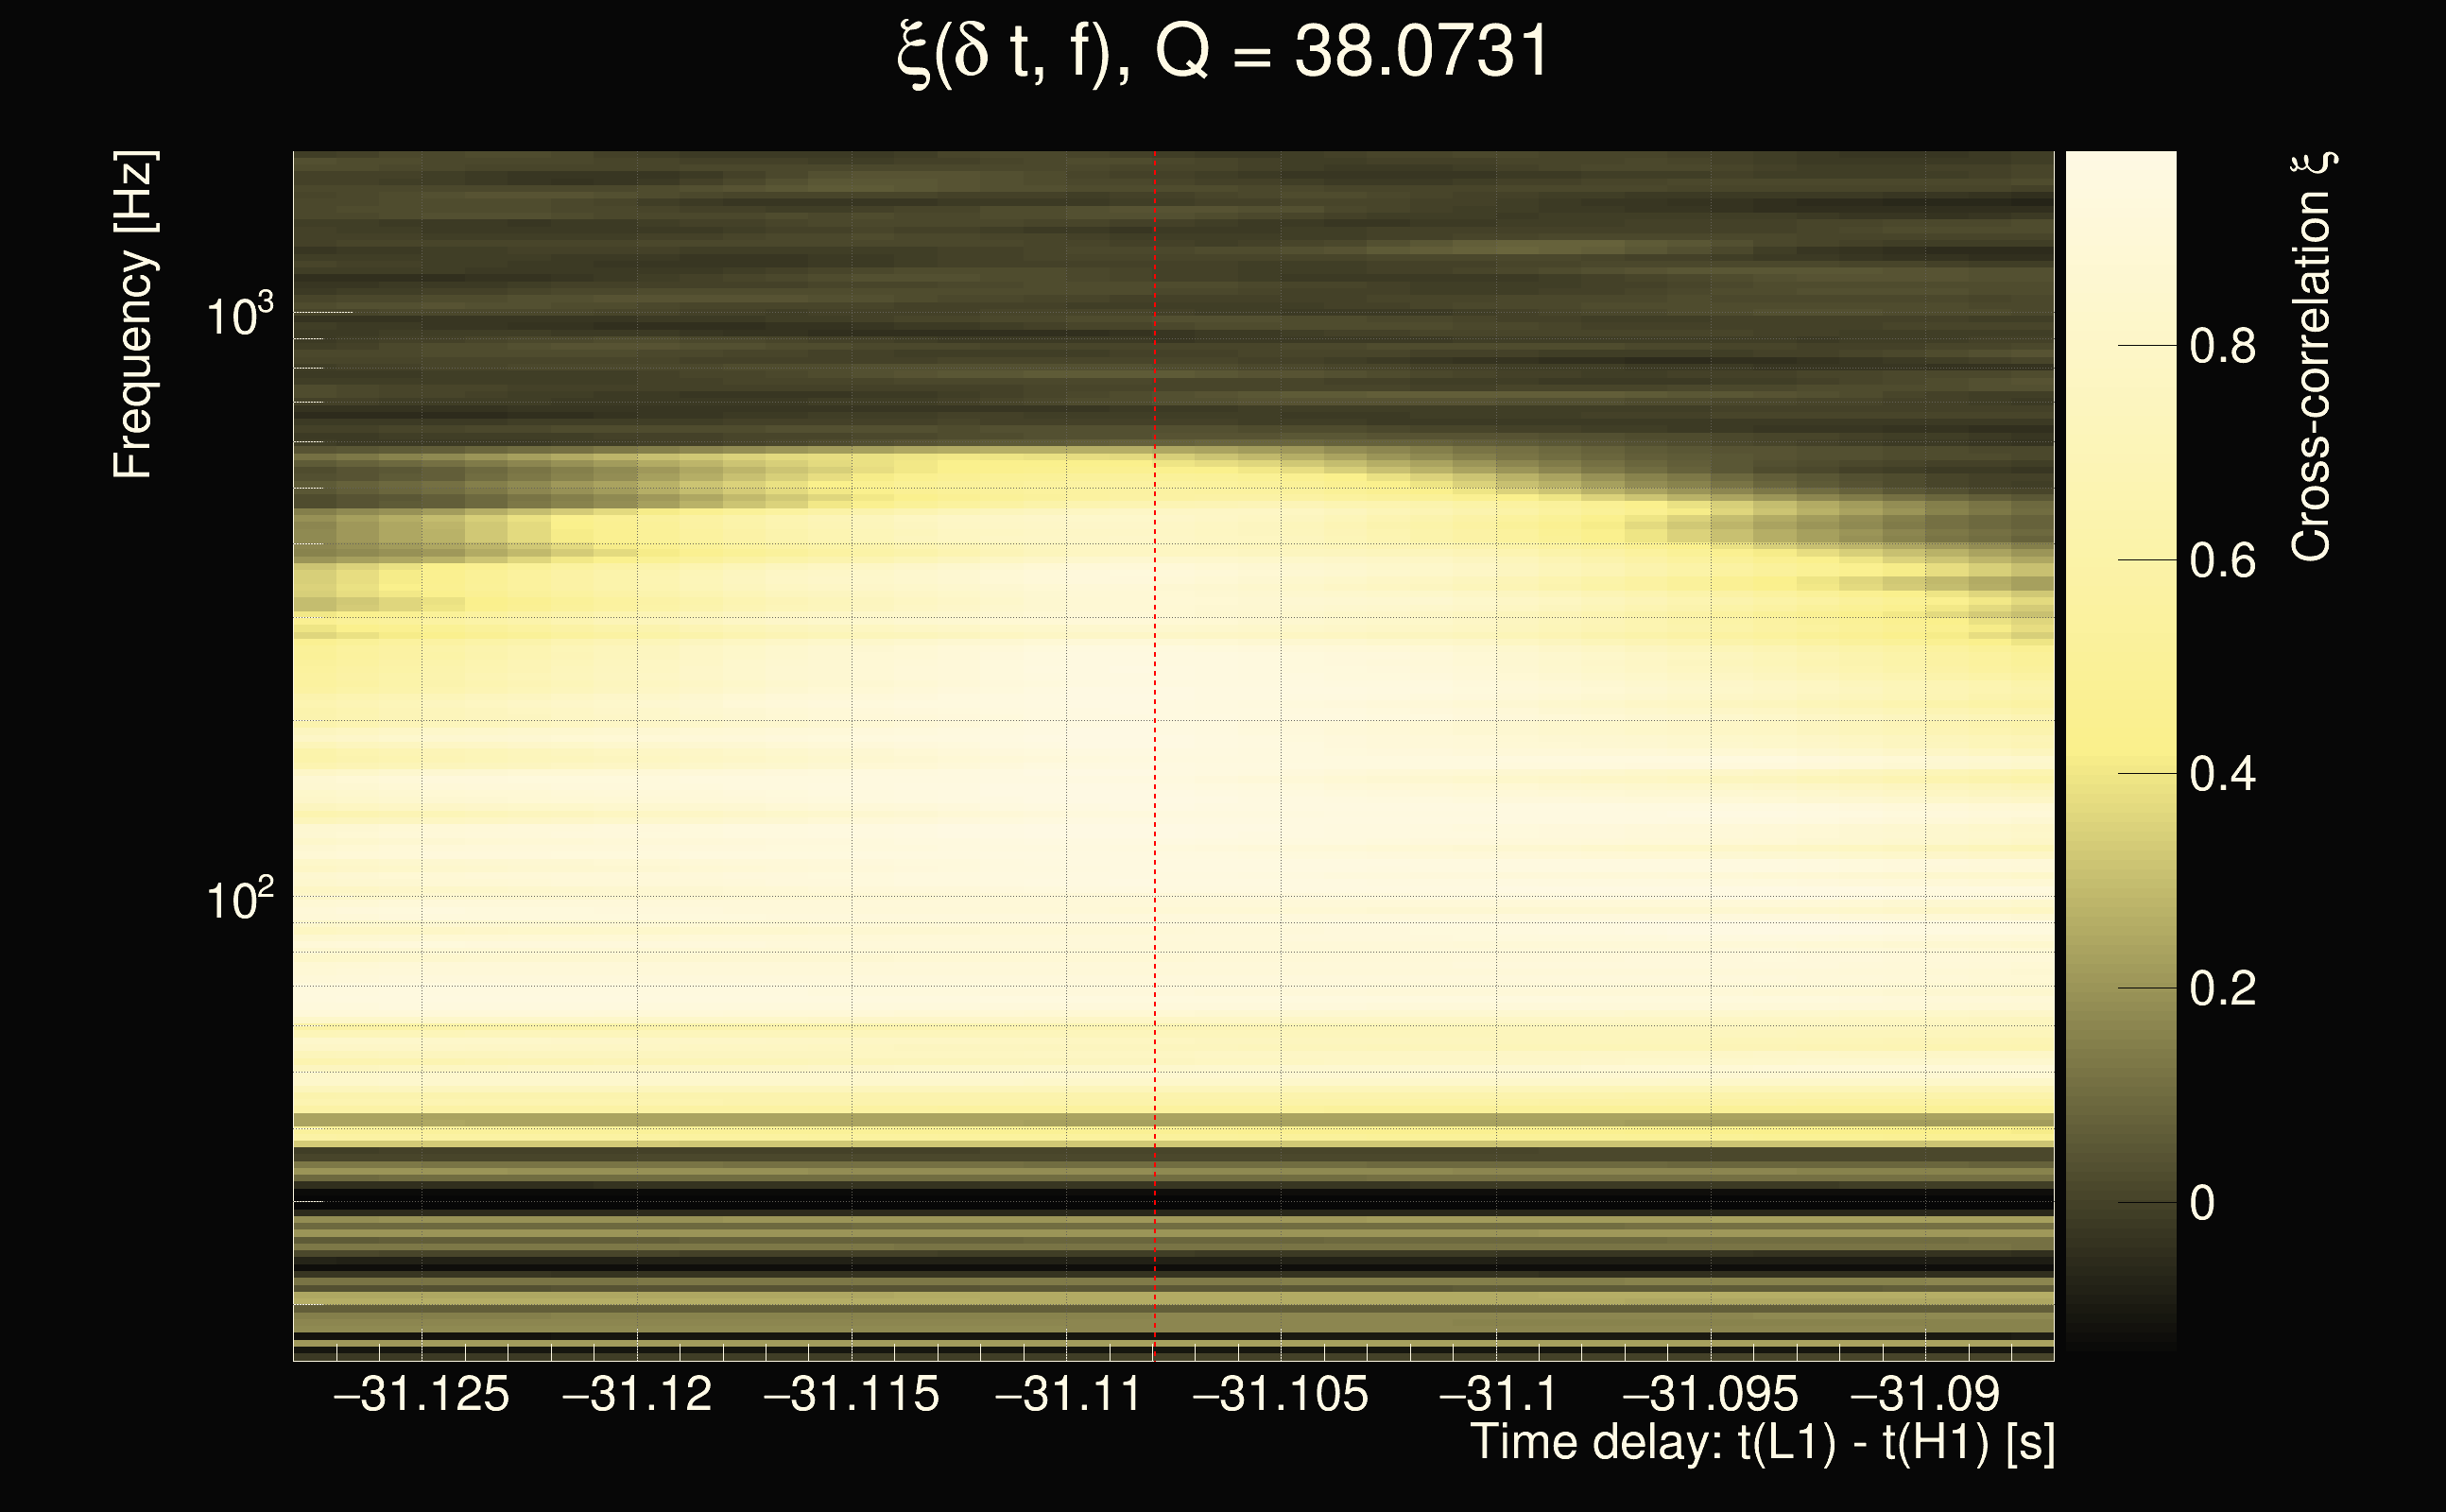Click the -31.12 time delay tick label
2446x1512 pixels.
click(637, 1394)
